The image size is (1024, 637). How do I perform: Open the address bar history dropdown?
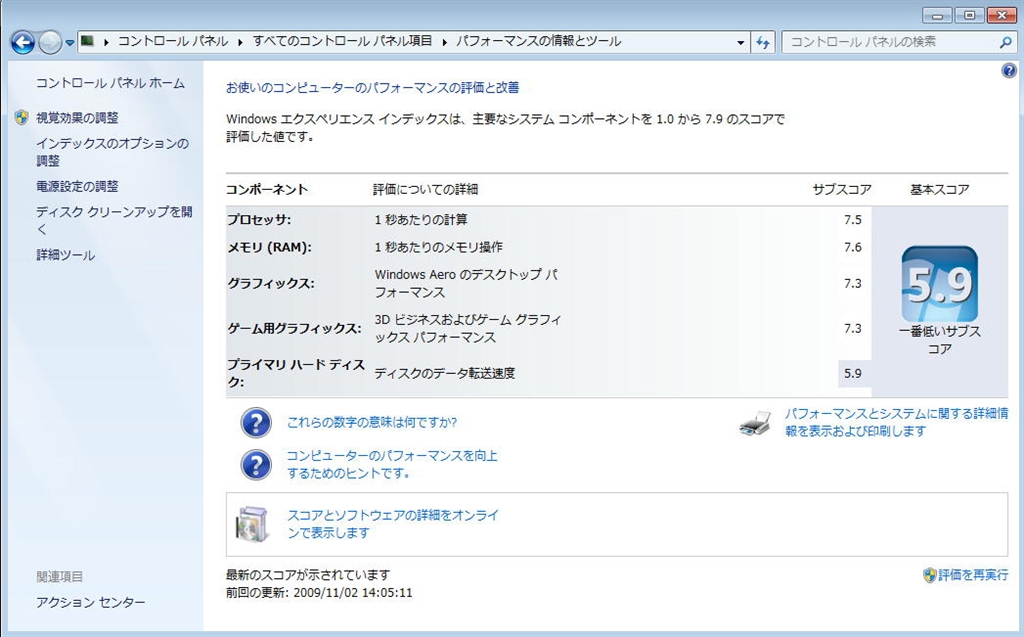[x=740, y=42]
